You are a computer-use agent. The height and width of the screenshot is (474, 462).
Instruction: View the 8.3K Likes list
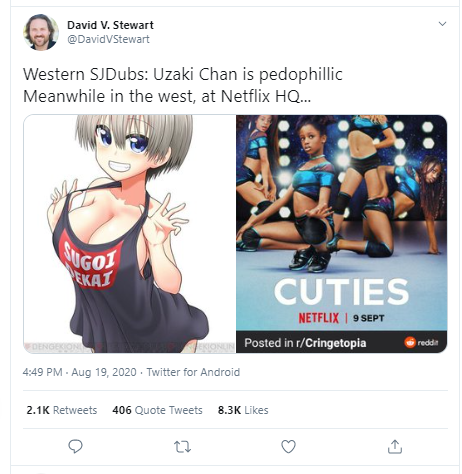(x=243, y=410)
